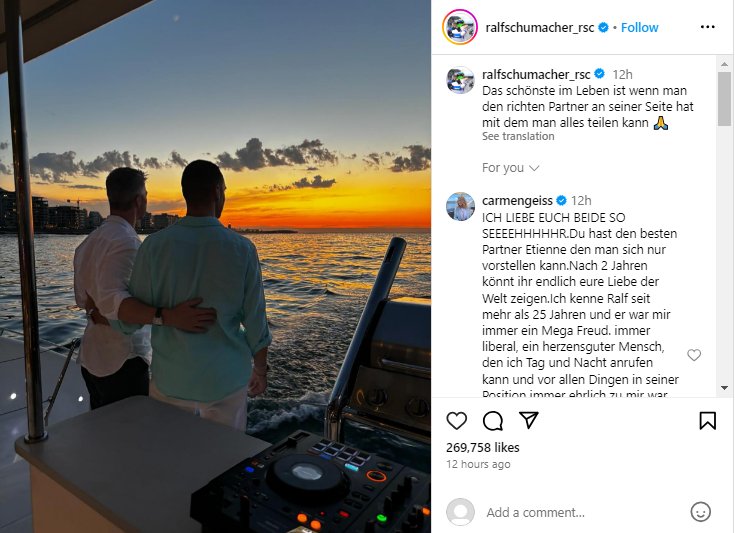Click the sunset boat photo
735x533 pixels.
[216, 266]
